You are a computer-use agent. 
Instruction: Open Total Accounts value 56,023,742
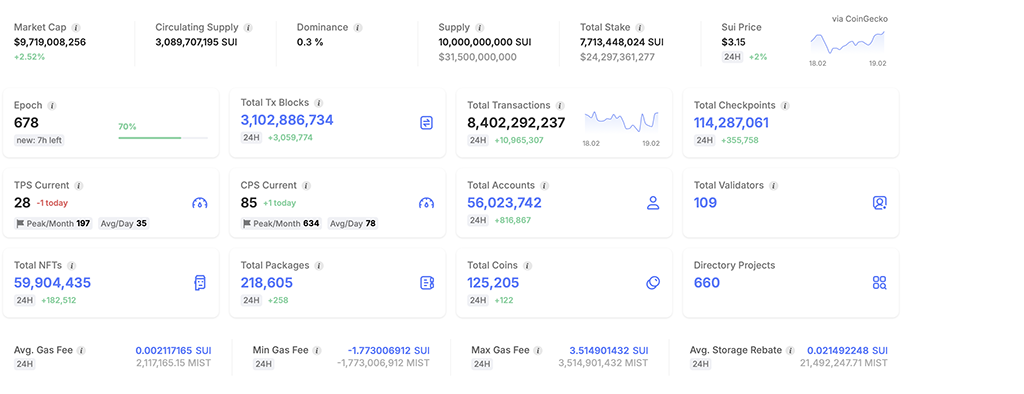pyautogui.click(x=504, y=203)
